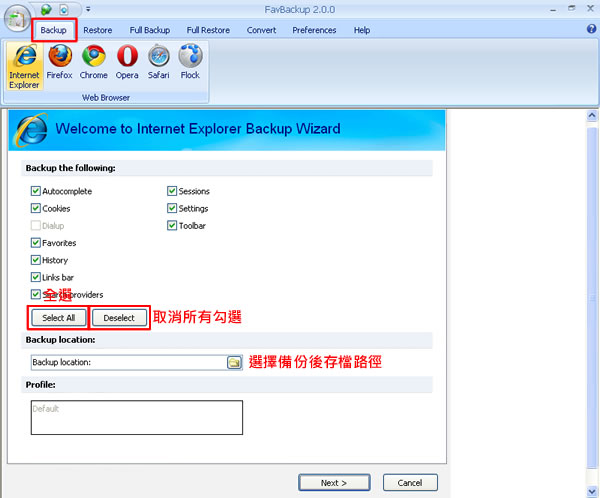This screenshot has height=498, width=600.
Task: Open the Convert tab
Action: (261, 30)
